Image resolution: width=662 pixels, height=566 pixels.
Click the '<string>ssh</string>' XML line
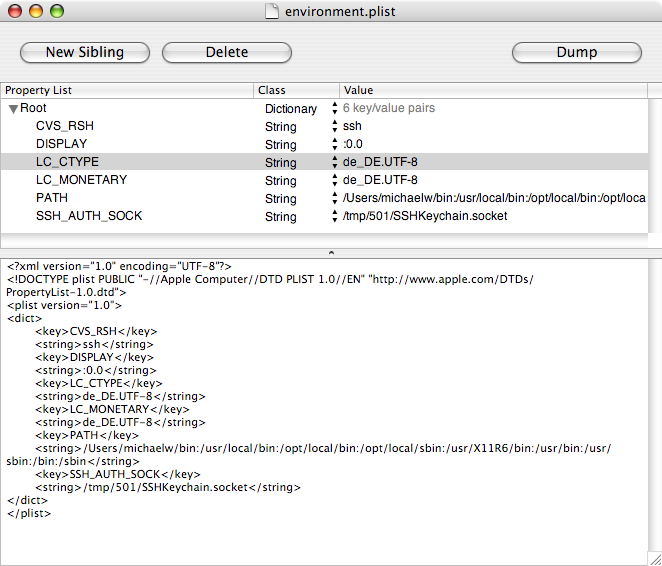tap(94, 344)
